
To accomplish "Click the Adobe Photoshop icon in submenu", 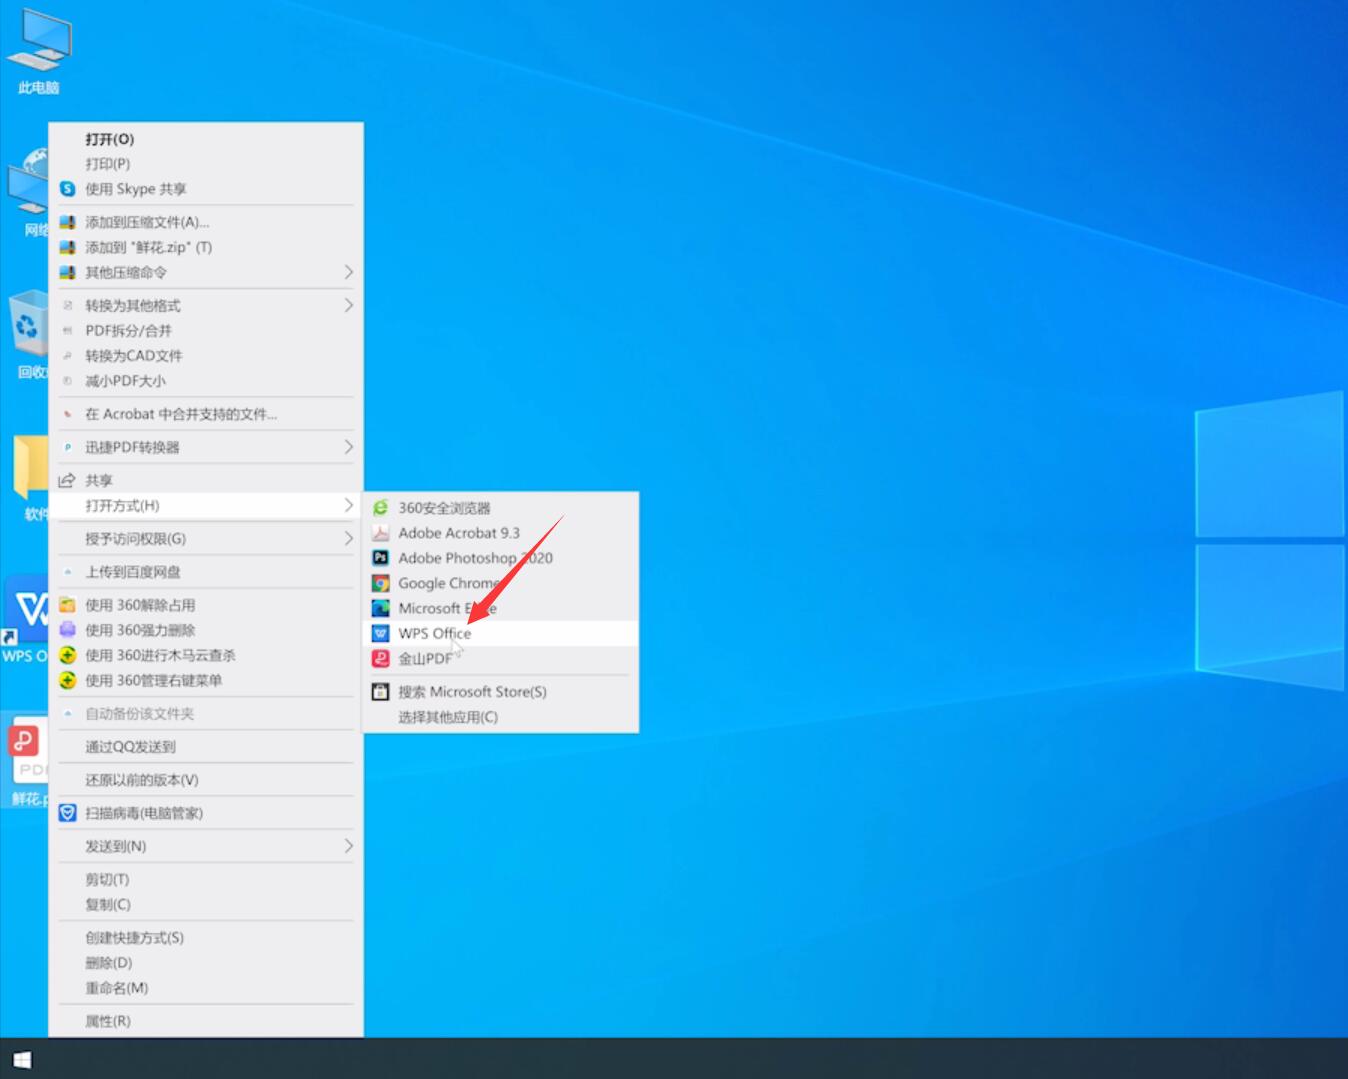I will (380, 558).
